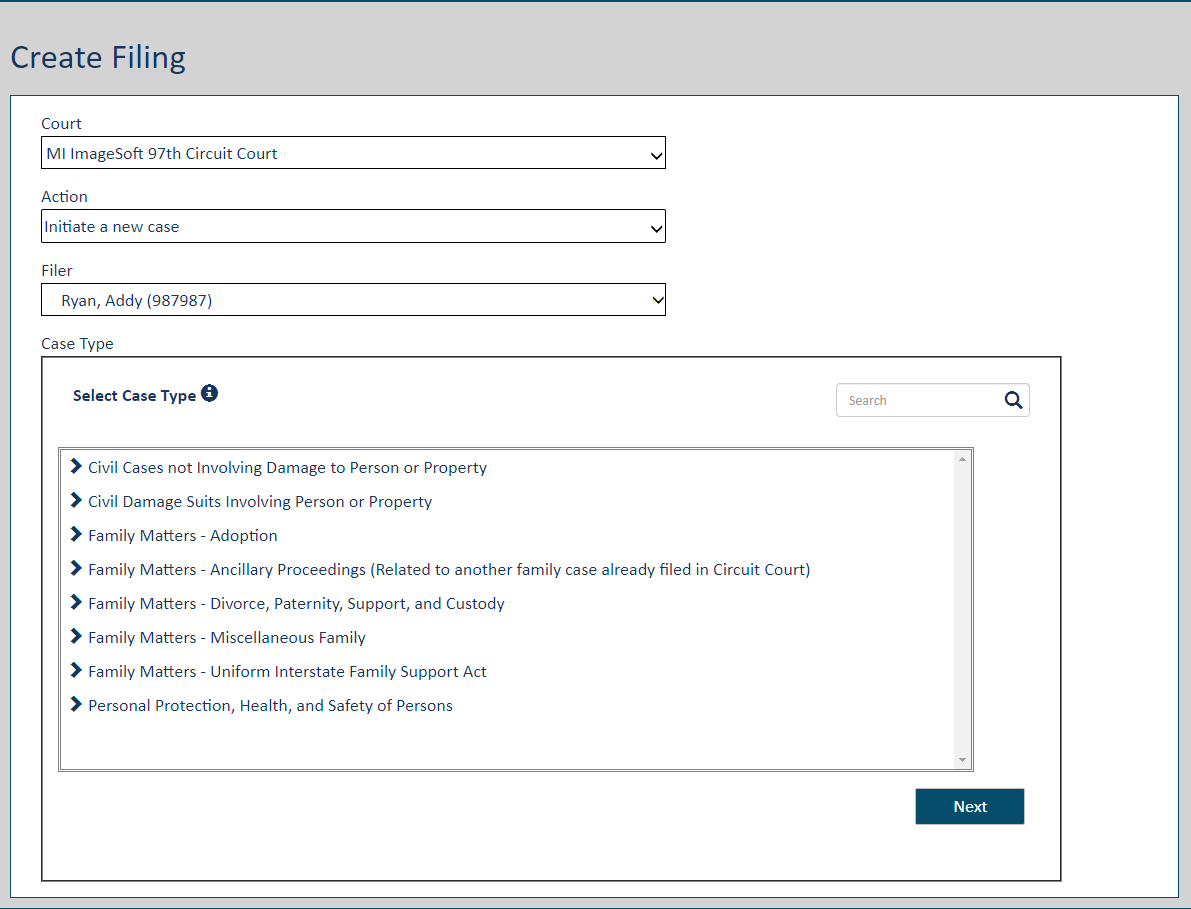The width and height of the screenshot is (1191, 909).
Task: Expand Family Matters - Miscellaneous Family chevron
Action: (76, 636)
